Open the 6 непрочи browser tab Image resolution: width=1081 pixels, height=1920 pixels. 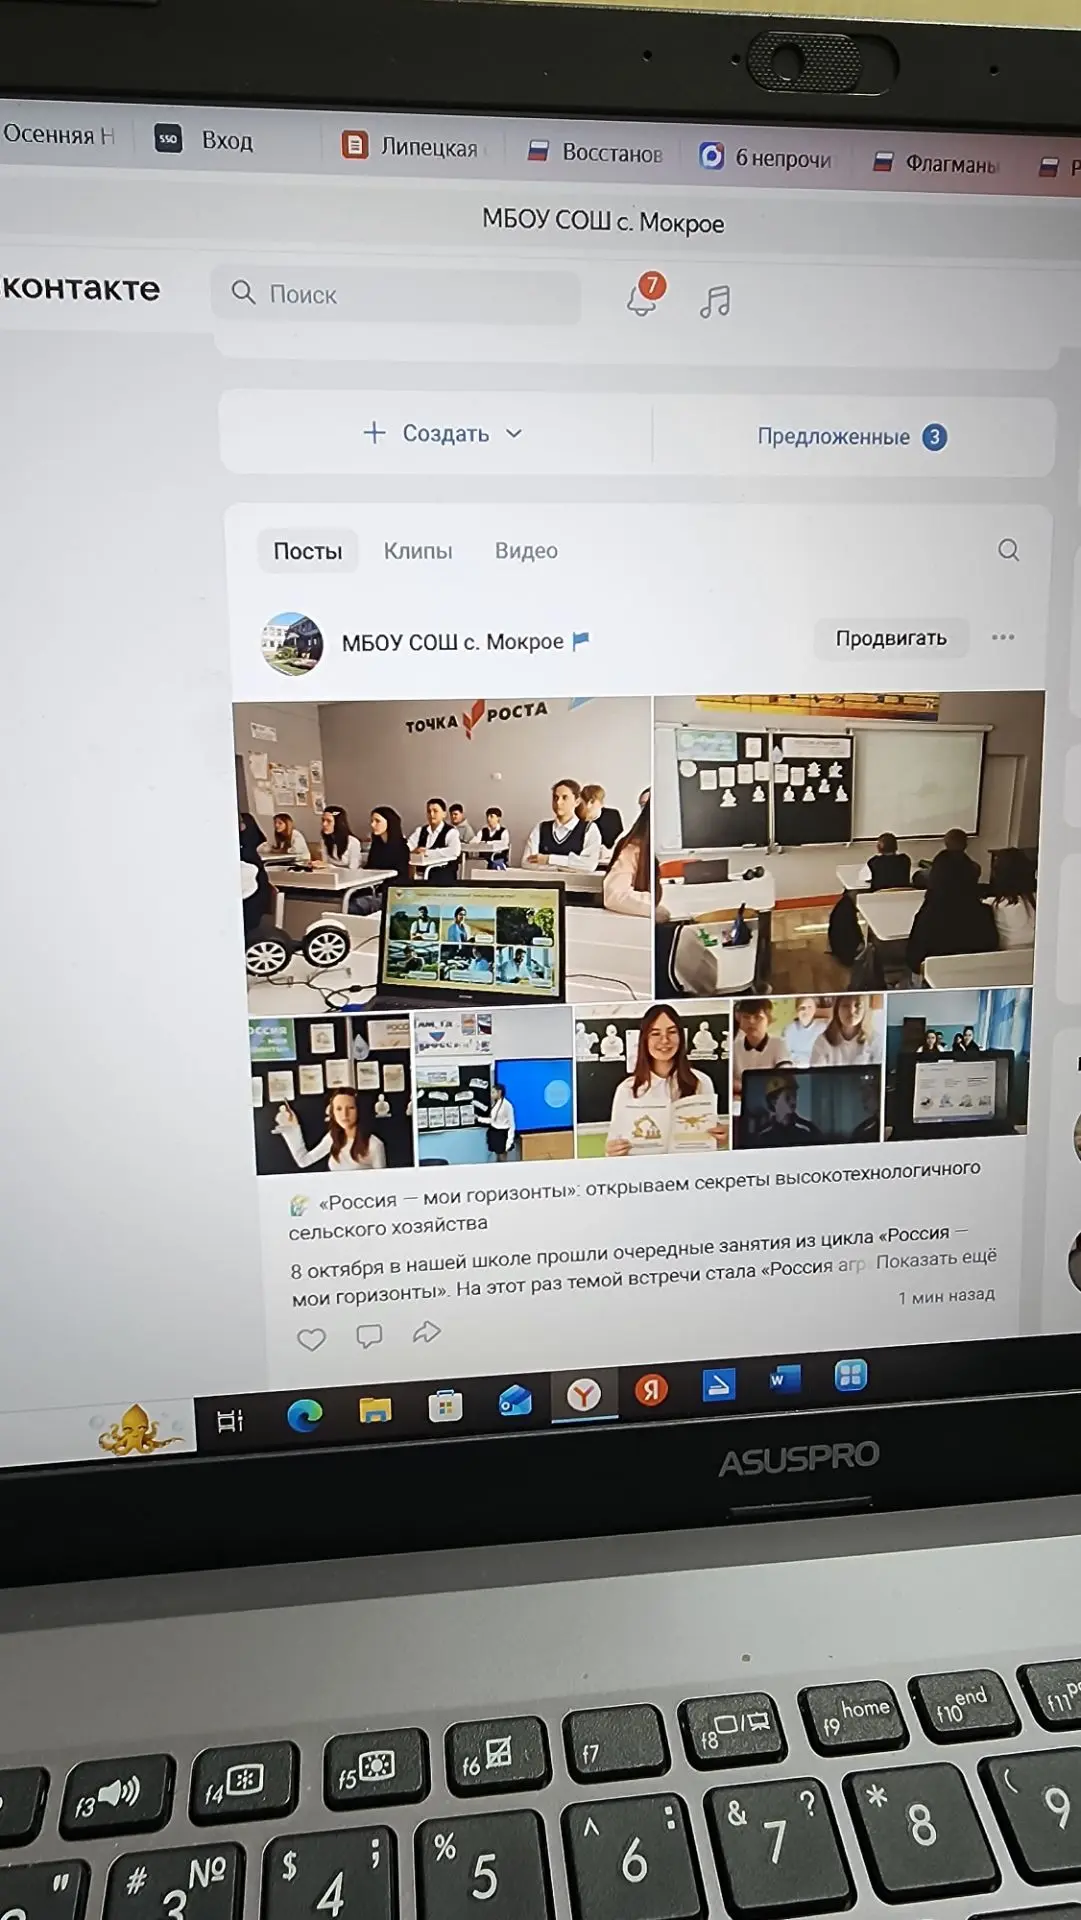[767, 157]
